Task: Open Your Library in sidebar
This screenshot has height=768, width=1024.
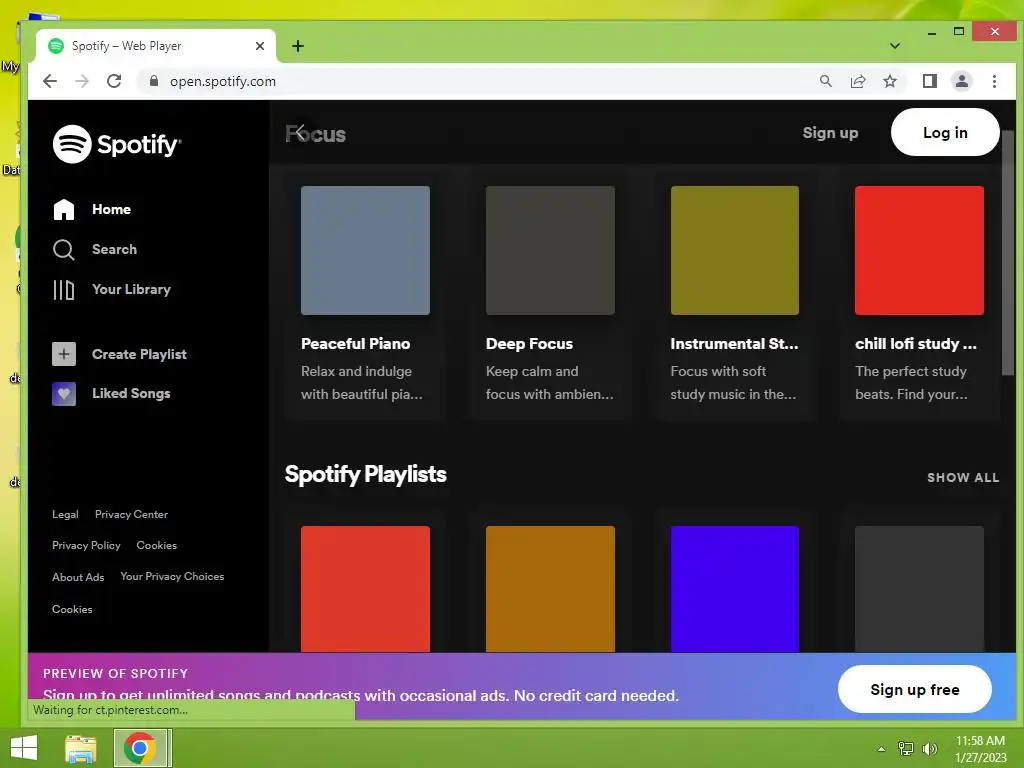Action: coord(131,289)
